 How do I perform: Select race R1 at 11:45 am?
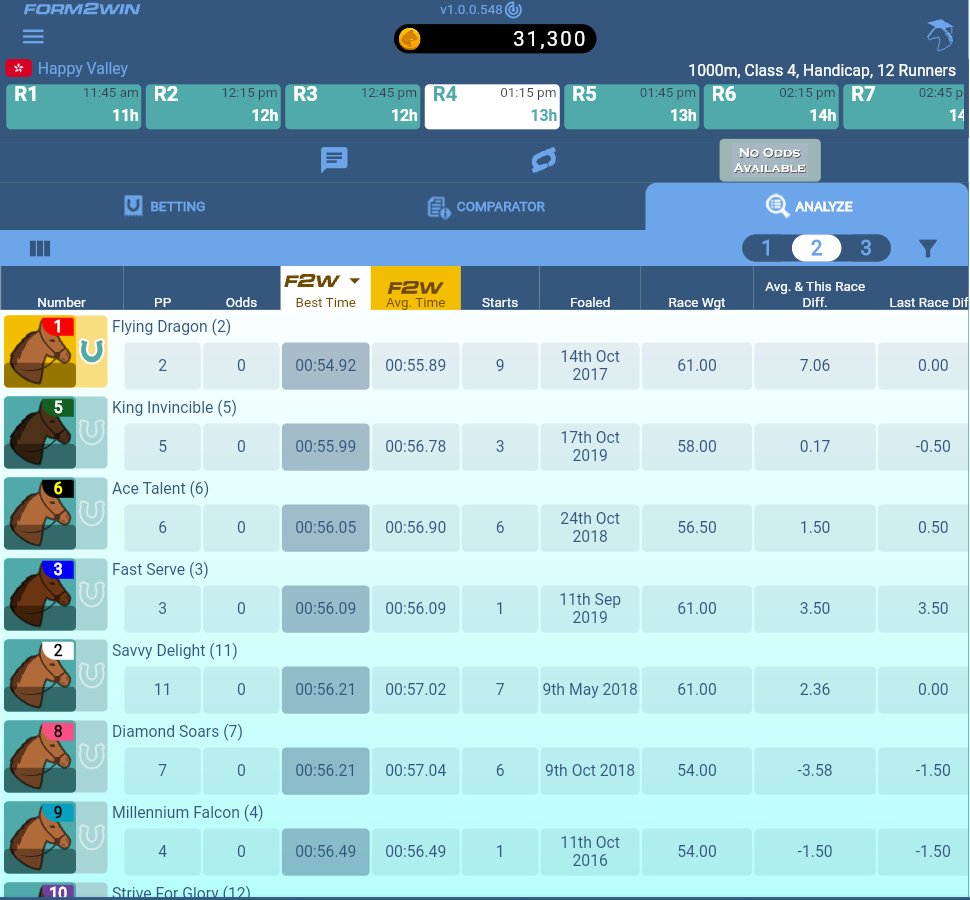point(74,106)
